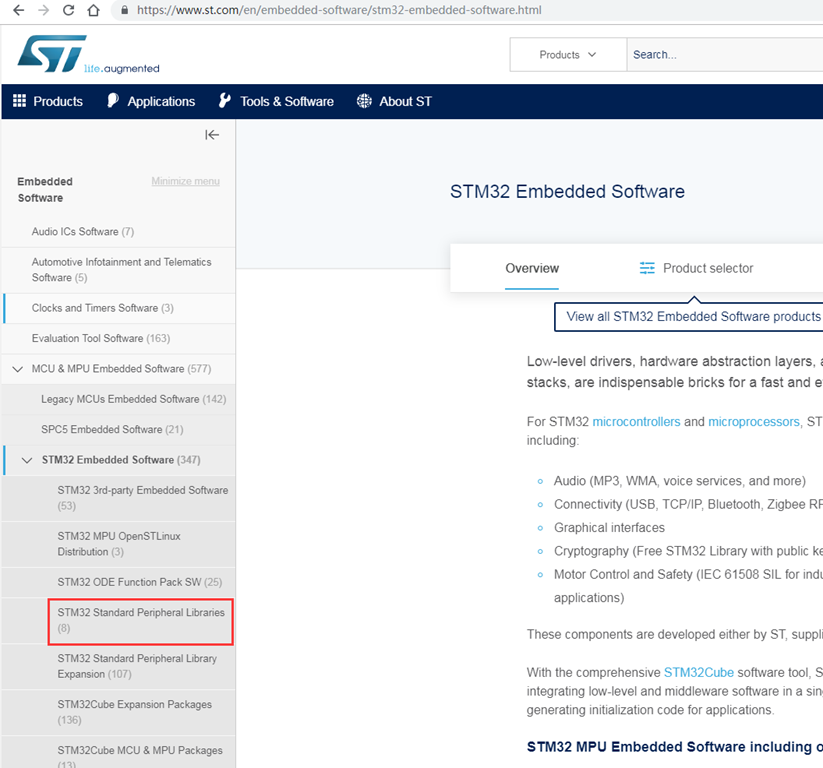Click the Applications lightbulb icon
Image resolution: width=823 pixels, height=768 pixels.
(x=113, y=100)
